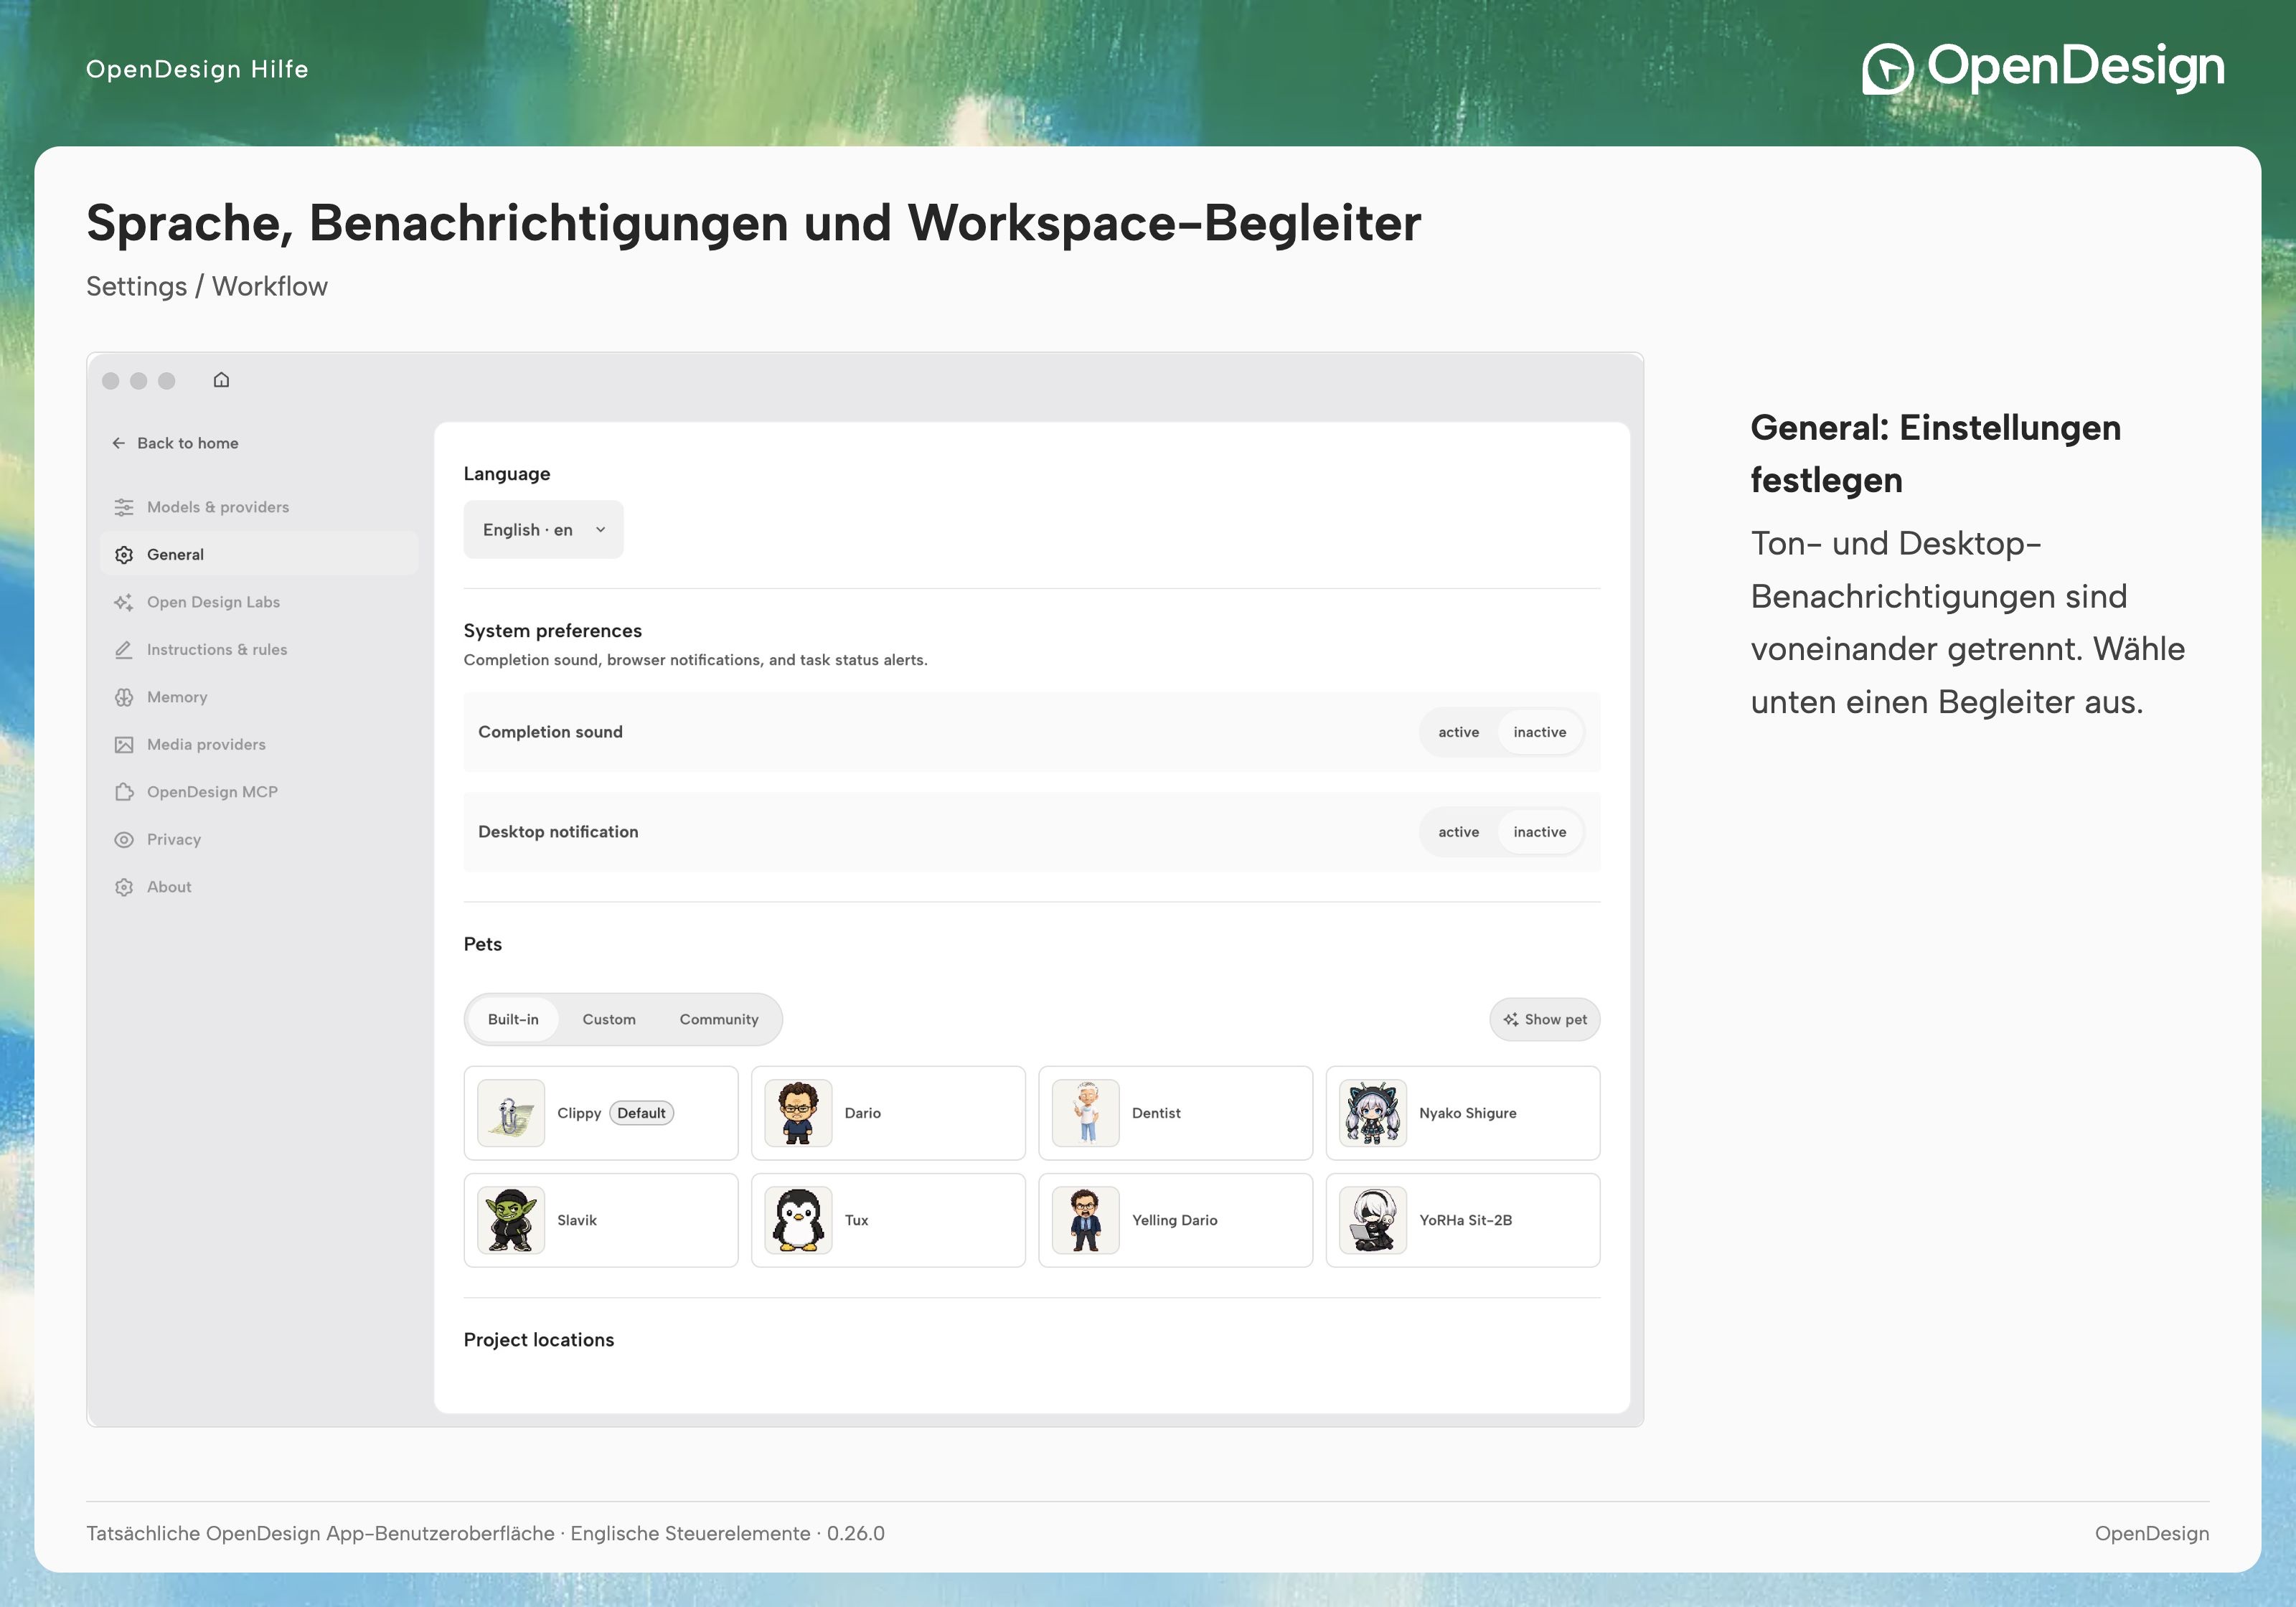
Task: Click the OpenDesign MCP puzzle icon
Action: coord(124,792)
